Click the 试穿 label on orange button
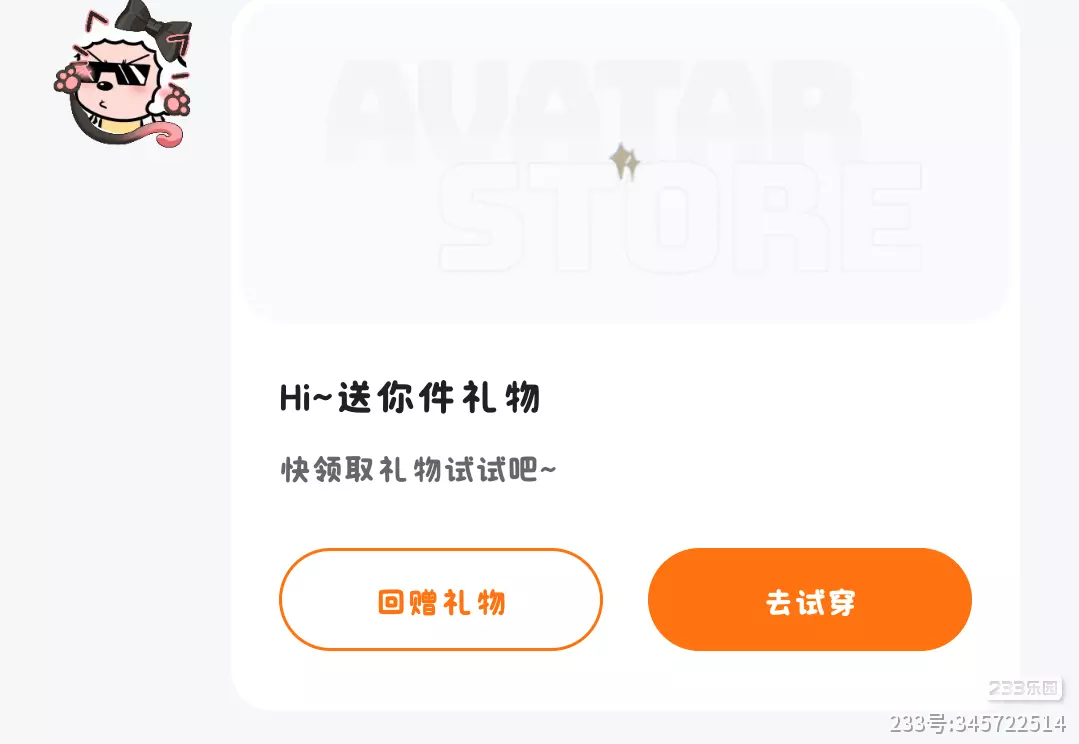 tap(826, 602)
